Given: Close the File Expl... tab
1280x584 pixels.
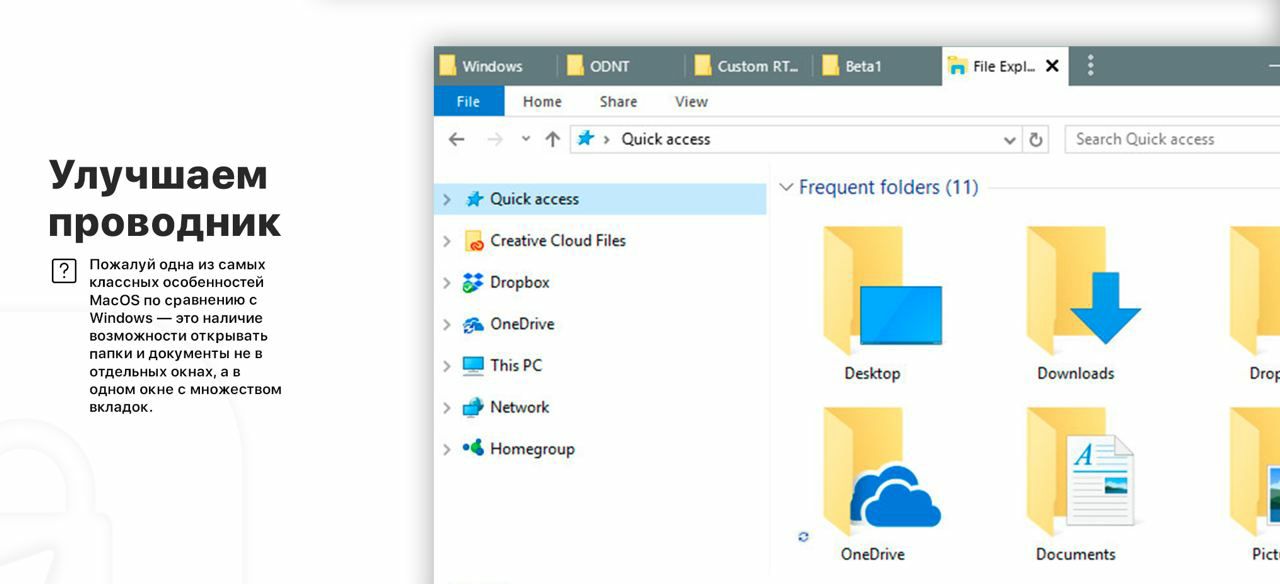Looking at the screenshot, I should [1052, 66].
